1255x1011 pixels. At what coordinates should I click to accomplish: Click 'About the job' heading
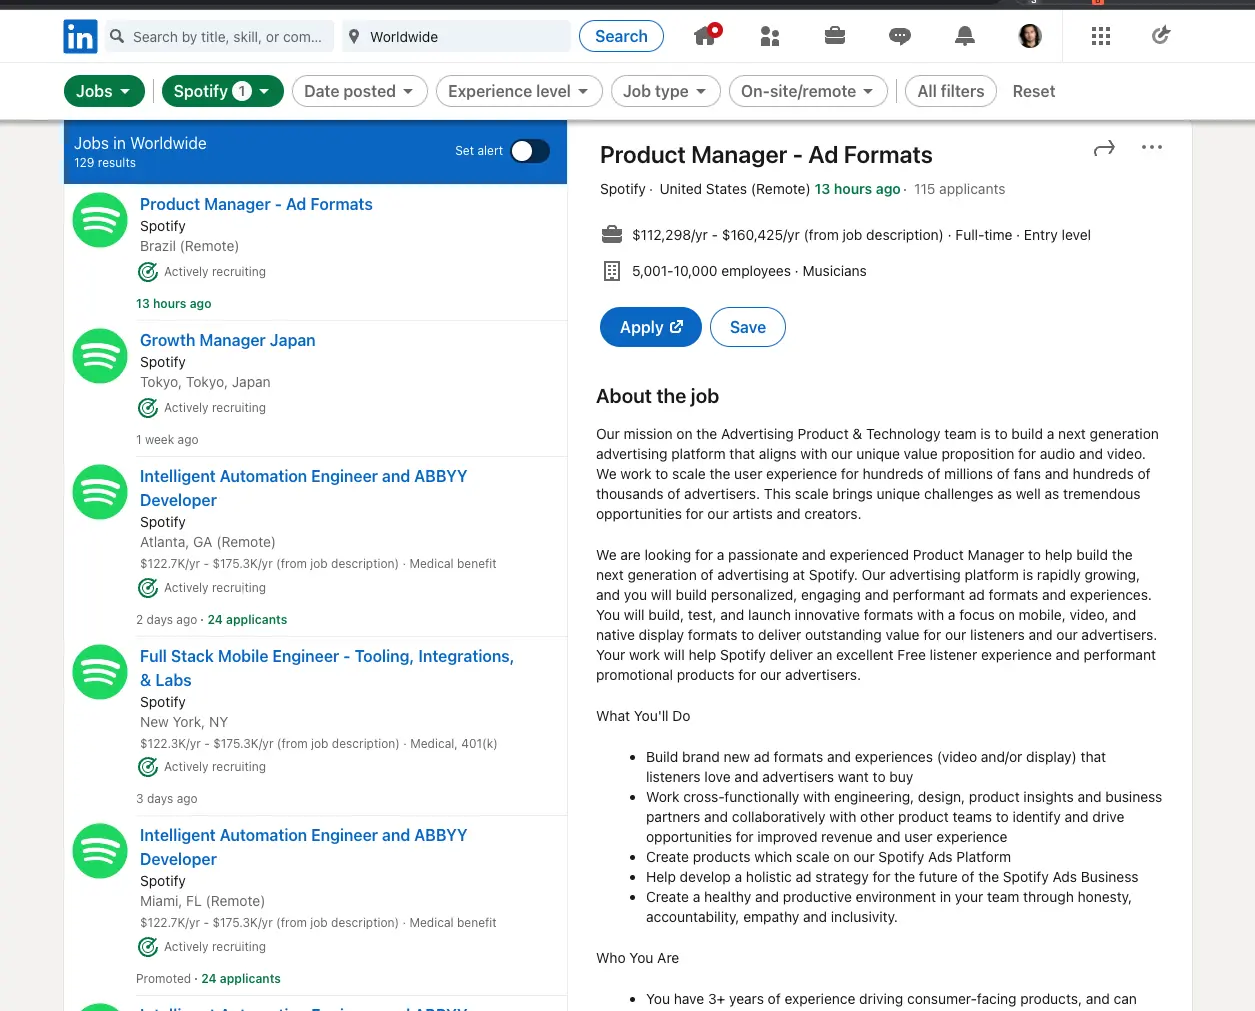click(657, 396)
